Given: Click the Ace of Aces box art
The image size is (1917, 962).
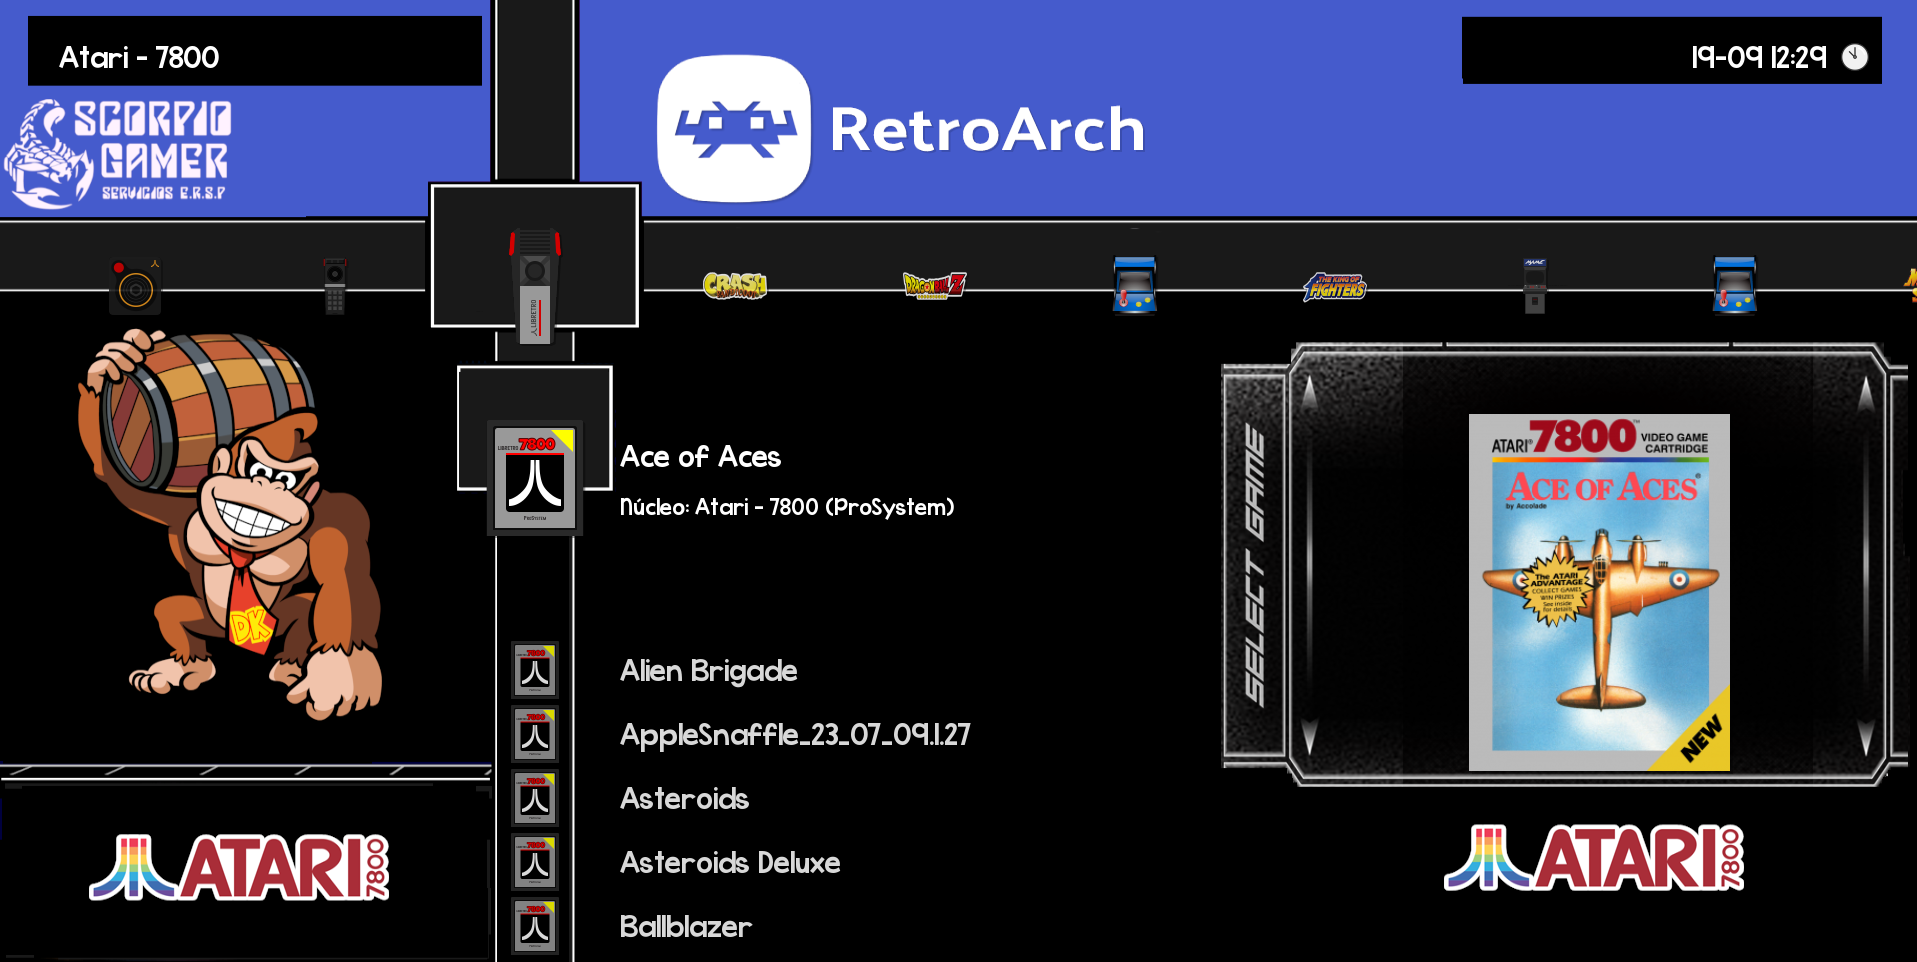Looking at the screenshot, I should point(1598,592).
